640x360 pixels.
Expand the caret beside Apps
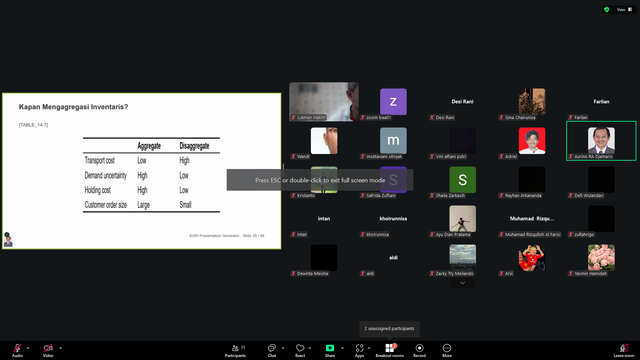(369, 348)
